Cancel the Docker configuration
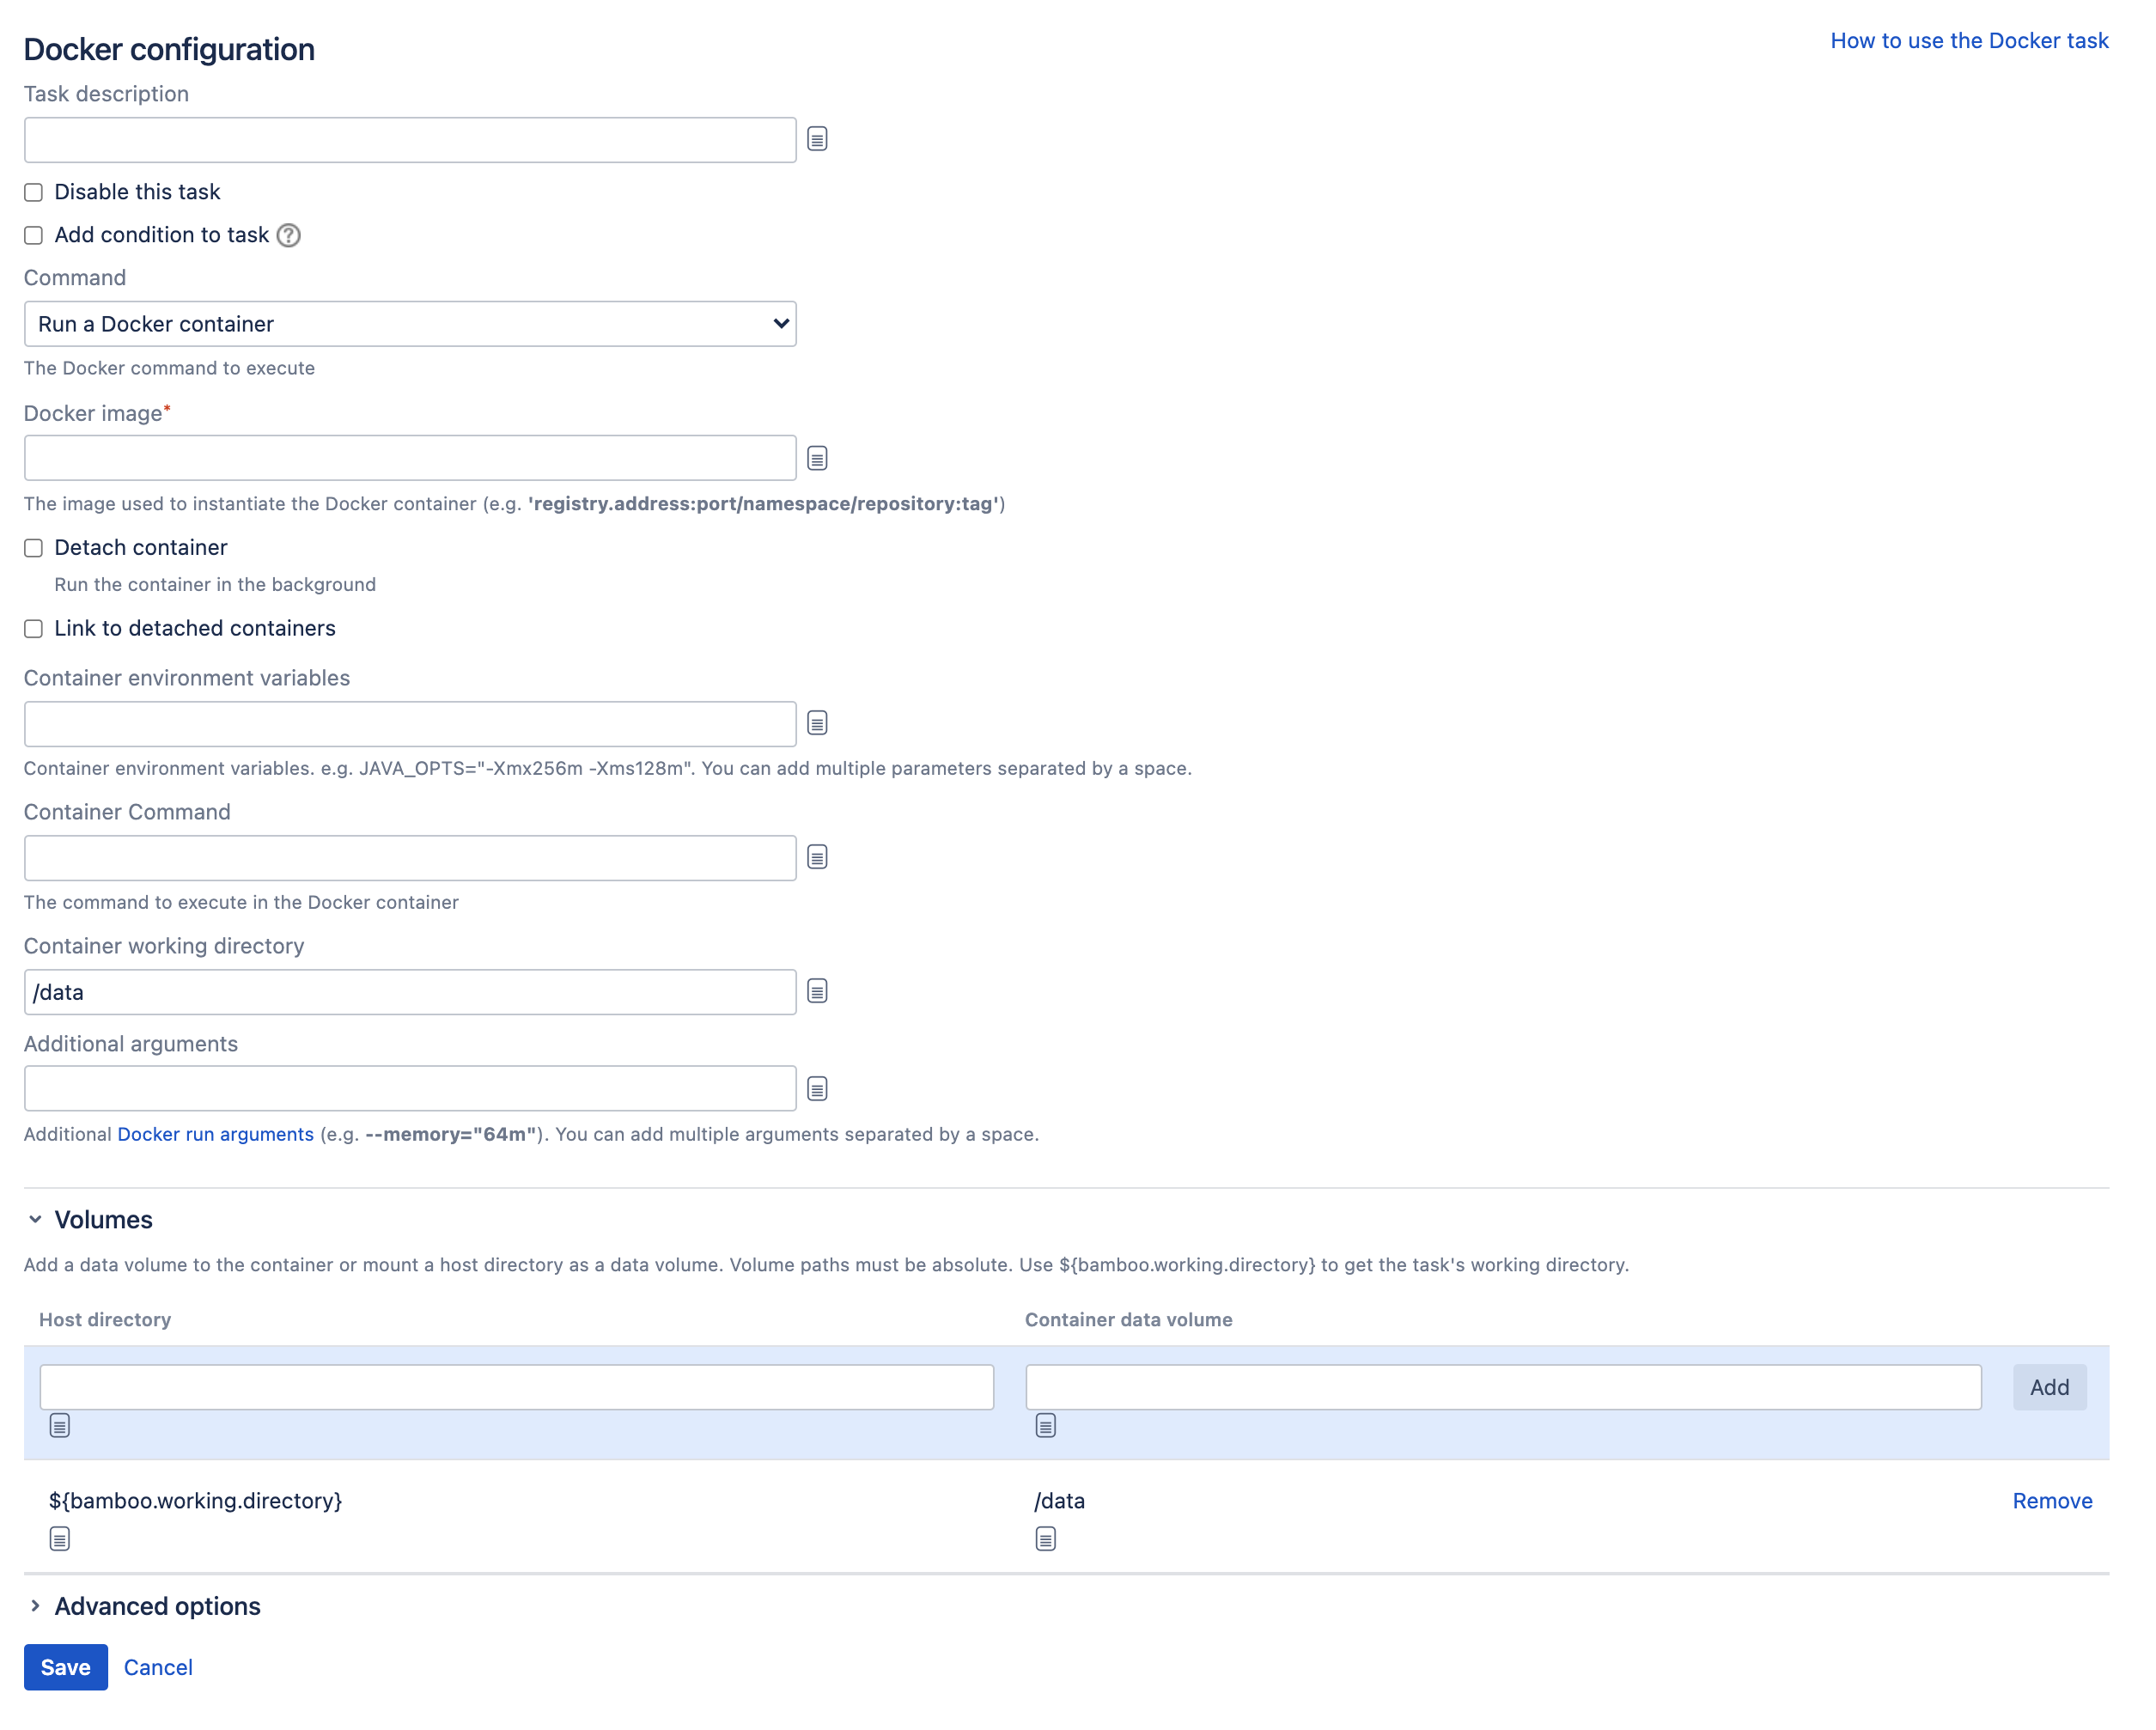 (x=158, y=1667)
